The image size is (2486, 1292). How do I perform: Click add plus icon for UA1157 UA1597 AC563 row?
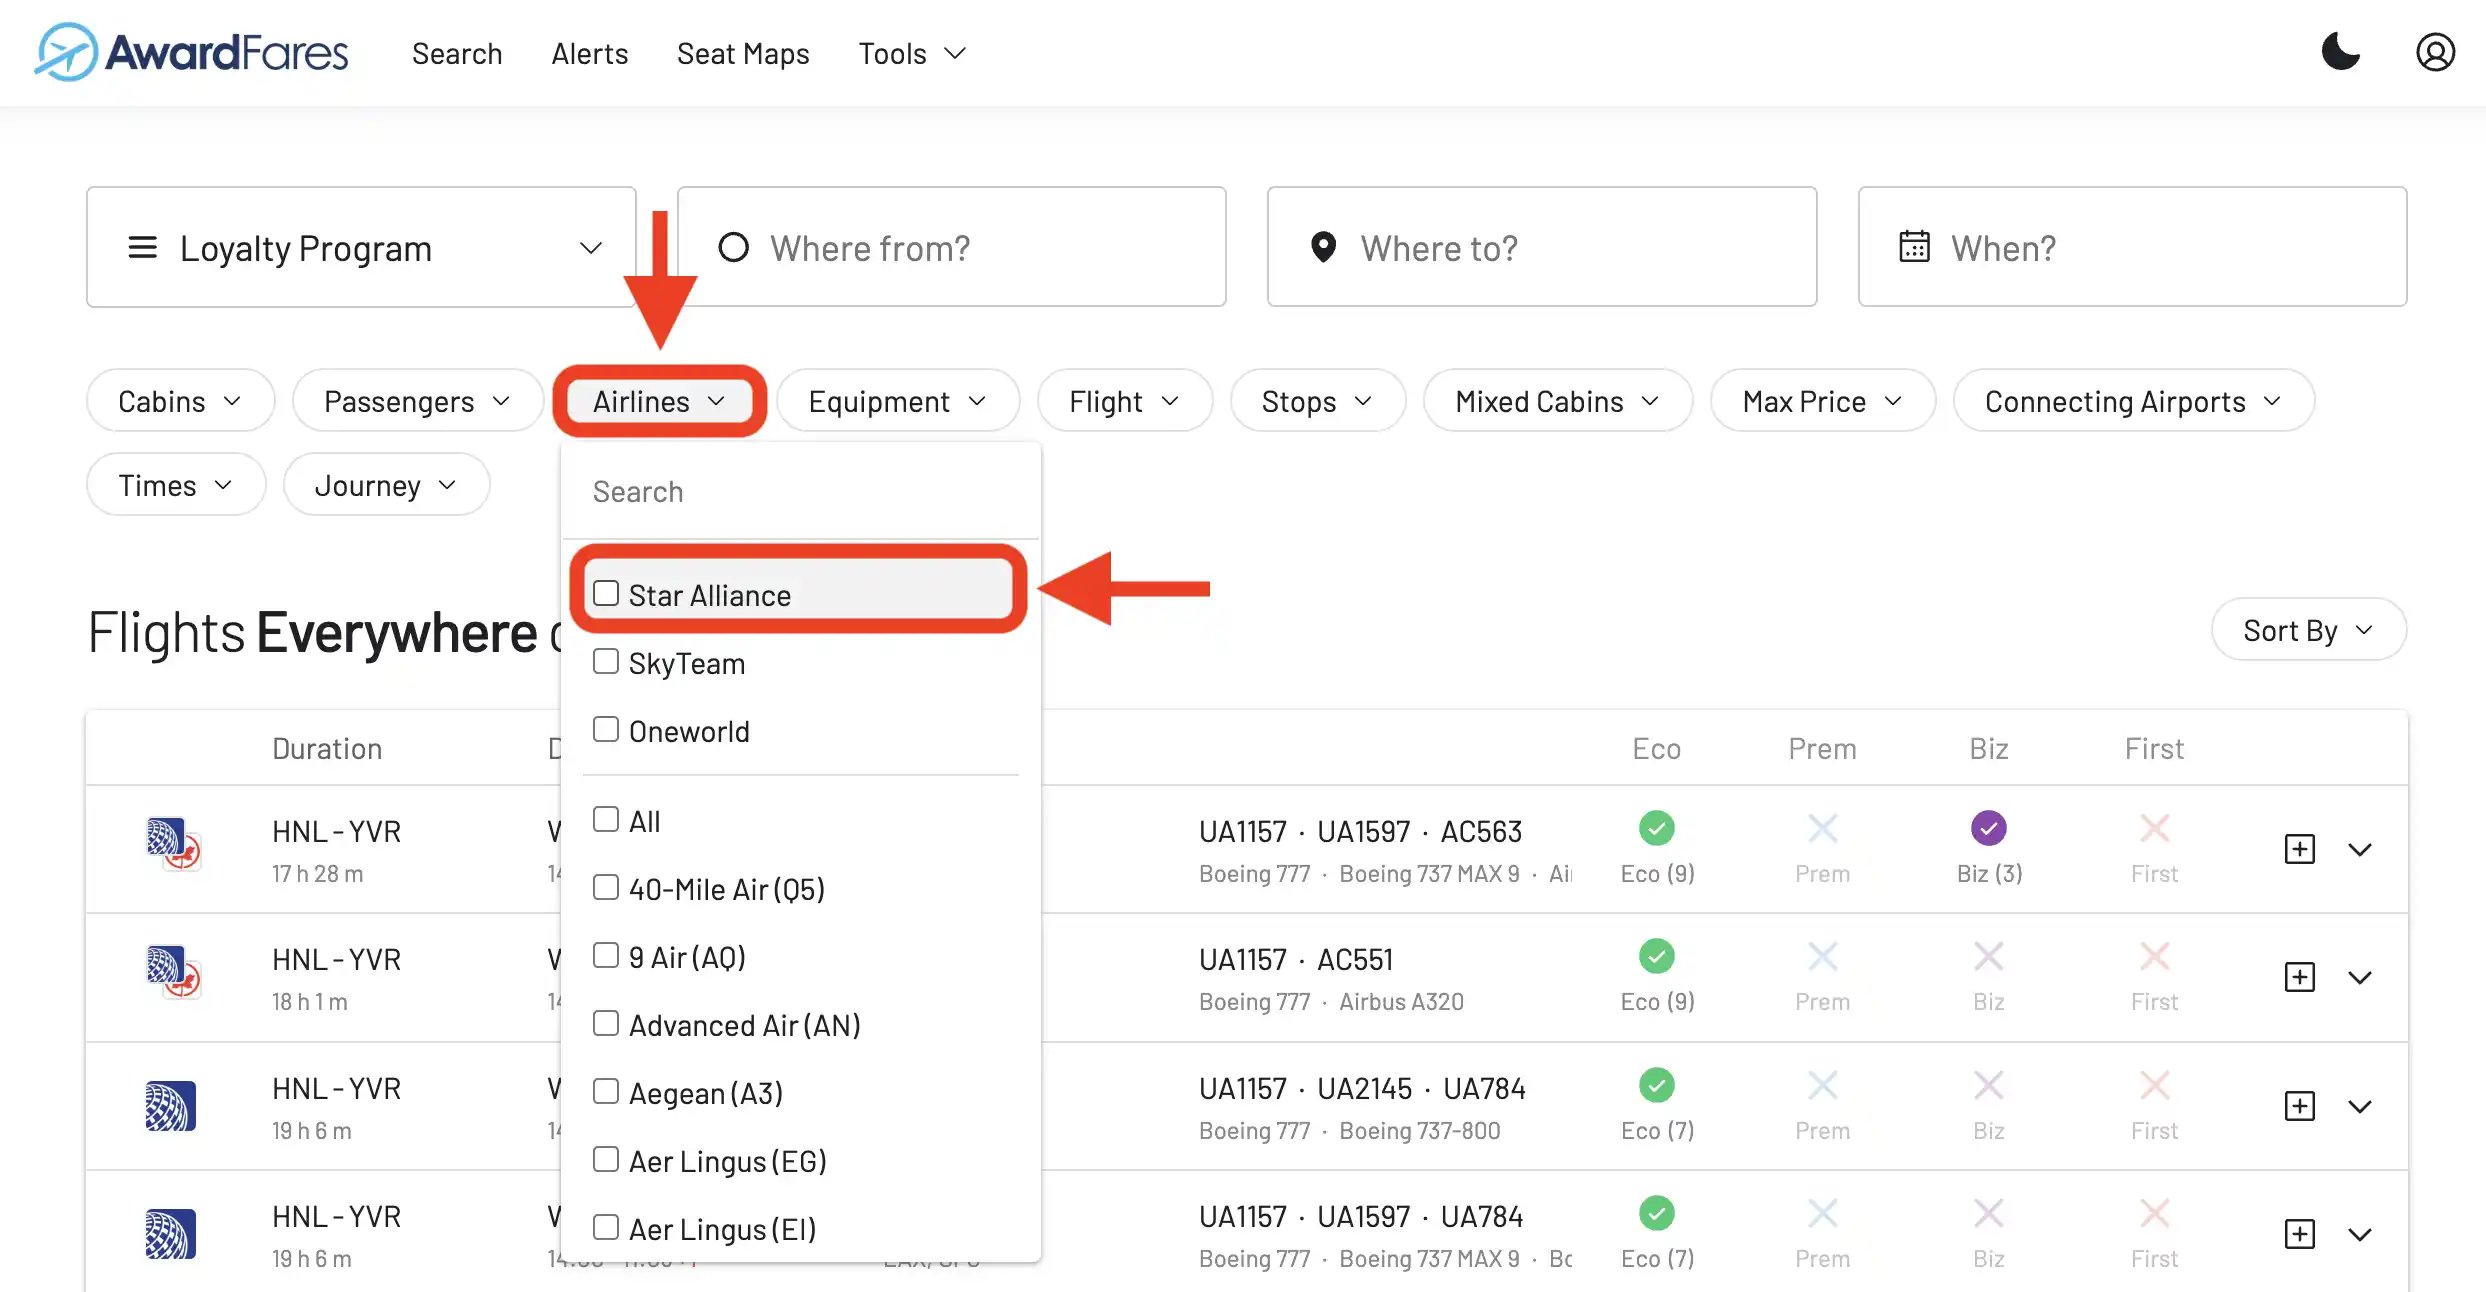pos(2299,849)
